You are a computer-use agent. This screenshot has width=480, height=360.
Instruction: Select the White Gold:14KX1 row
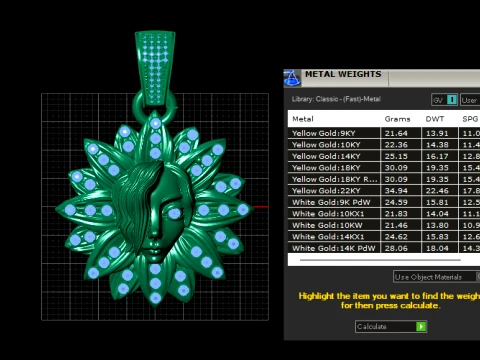click(384, 237)
